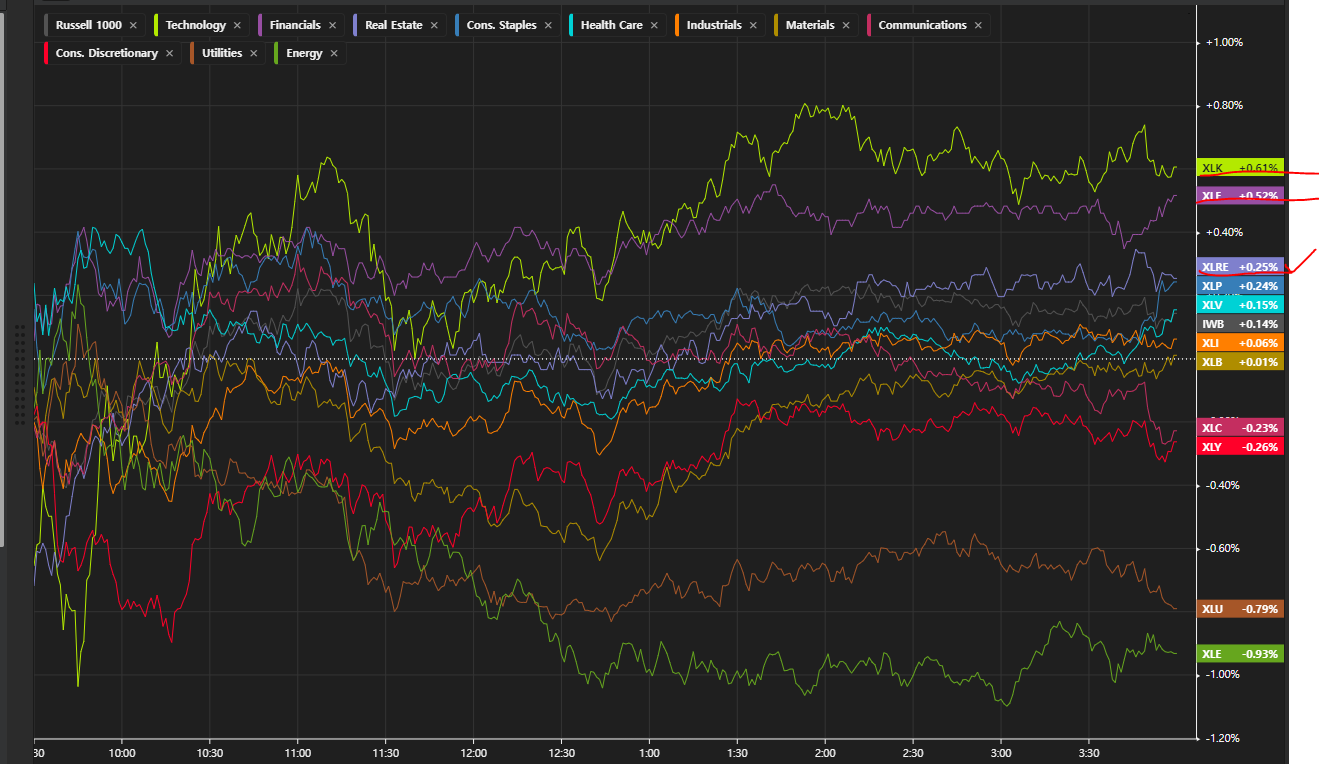Click the dotted drag handle on left edge
1319x764 pixels.
[x=18, y=375]
